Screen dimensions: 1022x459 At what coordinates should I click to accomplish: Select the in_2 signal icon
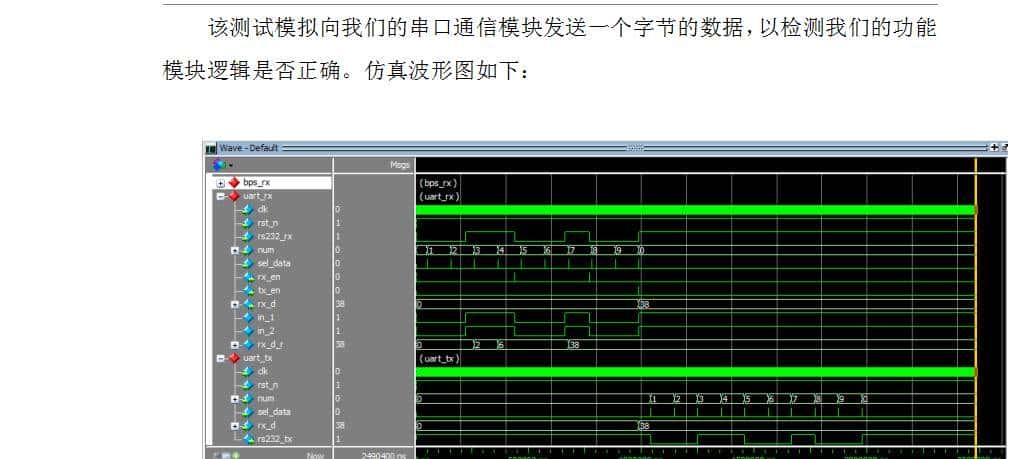(248, 331)
